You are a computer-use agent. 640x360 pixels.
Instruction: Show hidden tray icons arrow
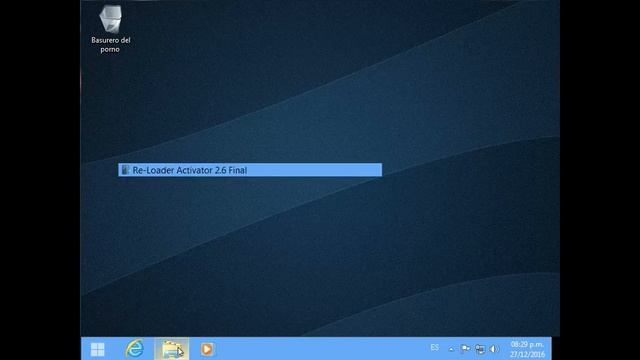coord(451,349)
